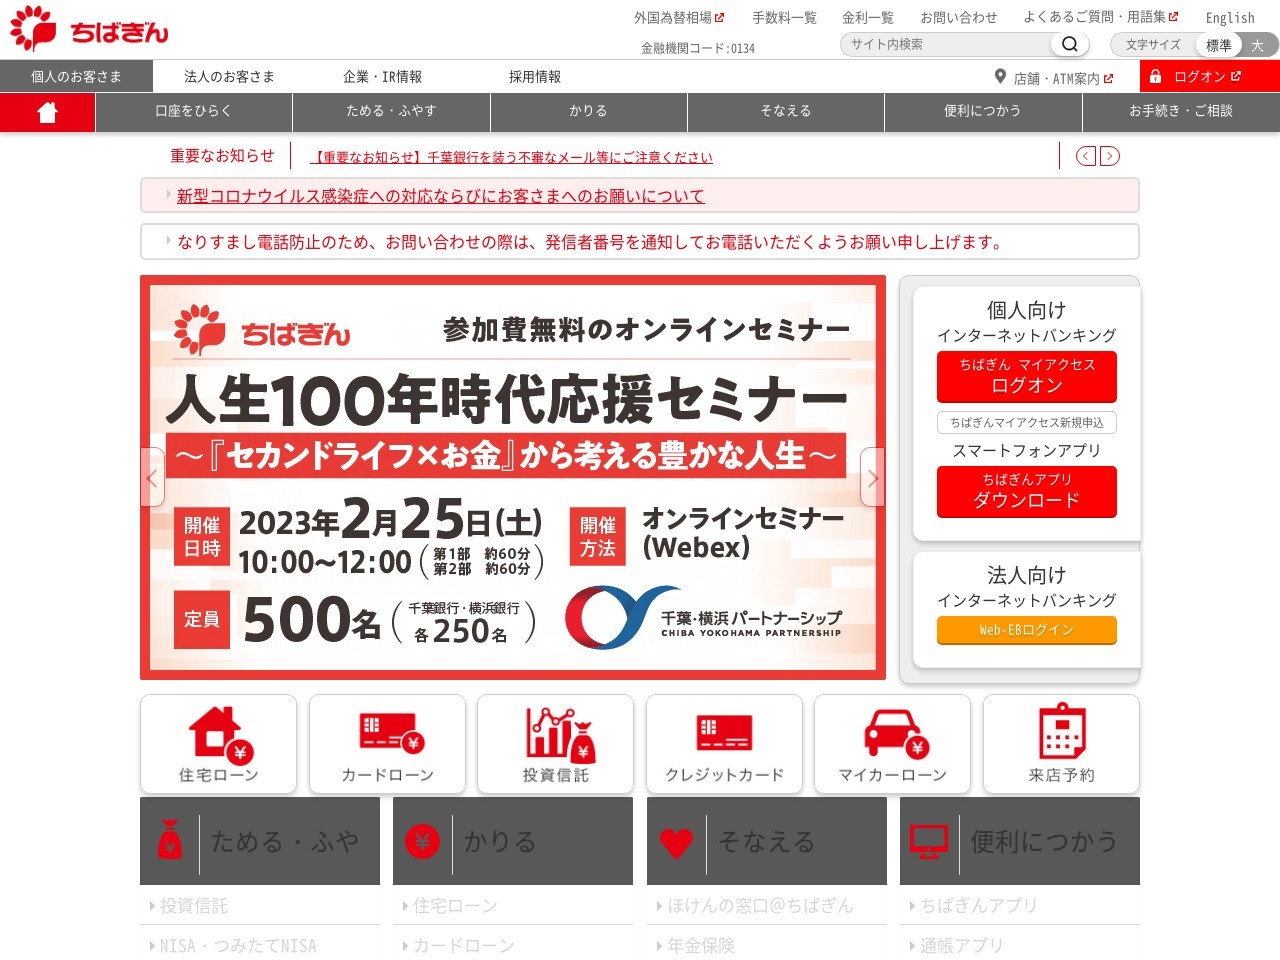Select the 企業・IR情報 tab
This screenshot has height=960, width=1280.
(x=382, y=76)
